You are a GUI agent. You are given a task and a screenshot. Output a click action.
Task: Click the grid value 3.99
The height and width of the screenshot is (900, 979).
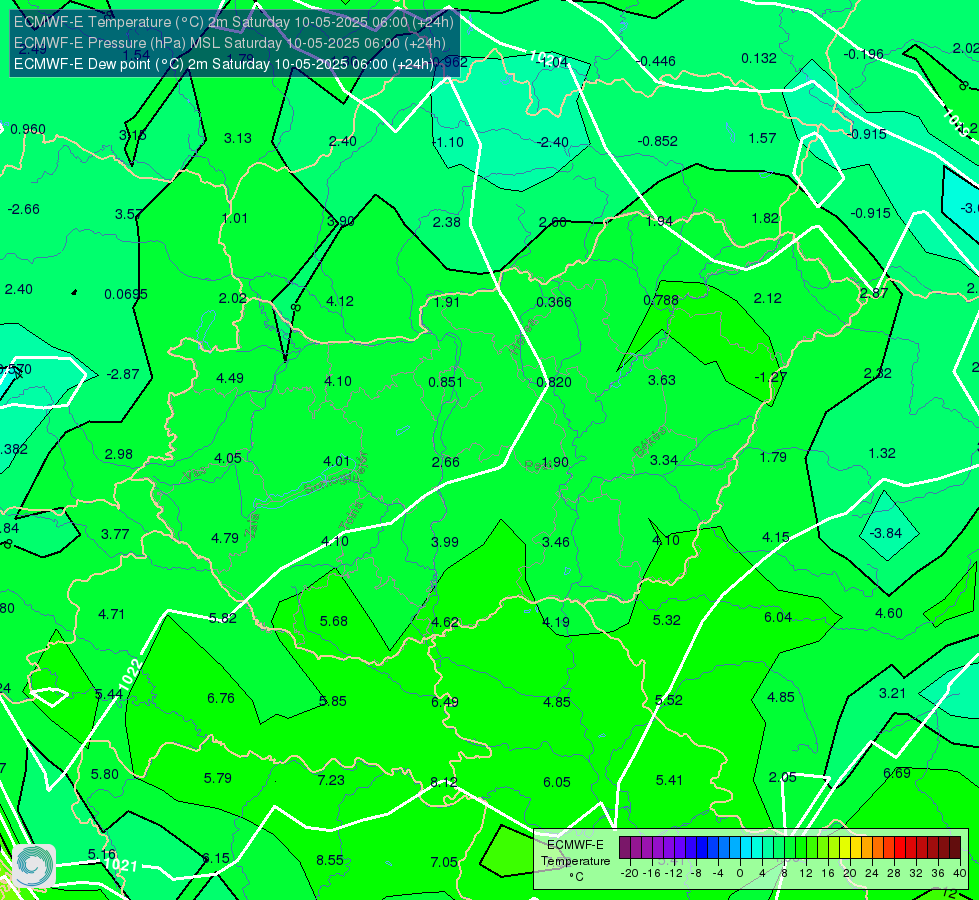445,542
